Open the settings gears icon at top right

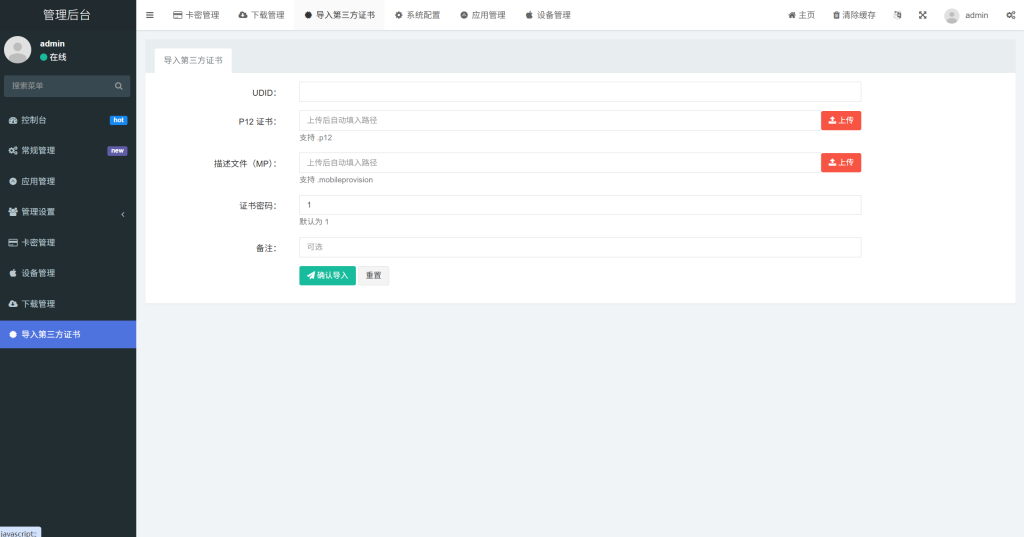[1011, 15]
